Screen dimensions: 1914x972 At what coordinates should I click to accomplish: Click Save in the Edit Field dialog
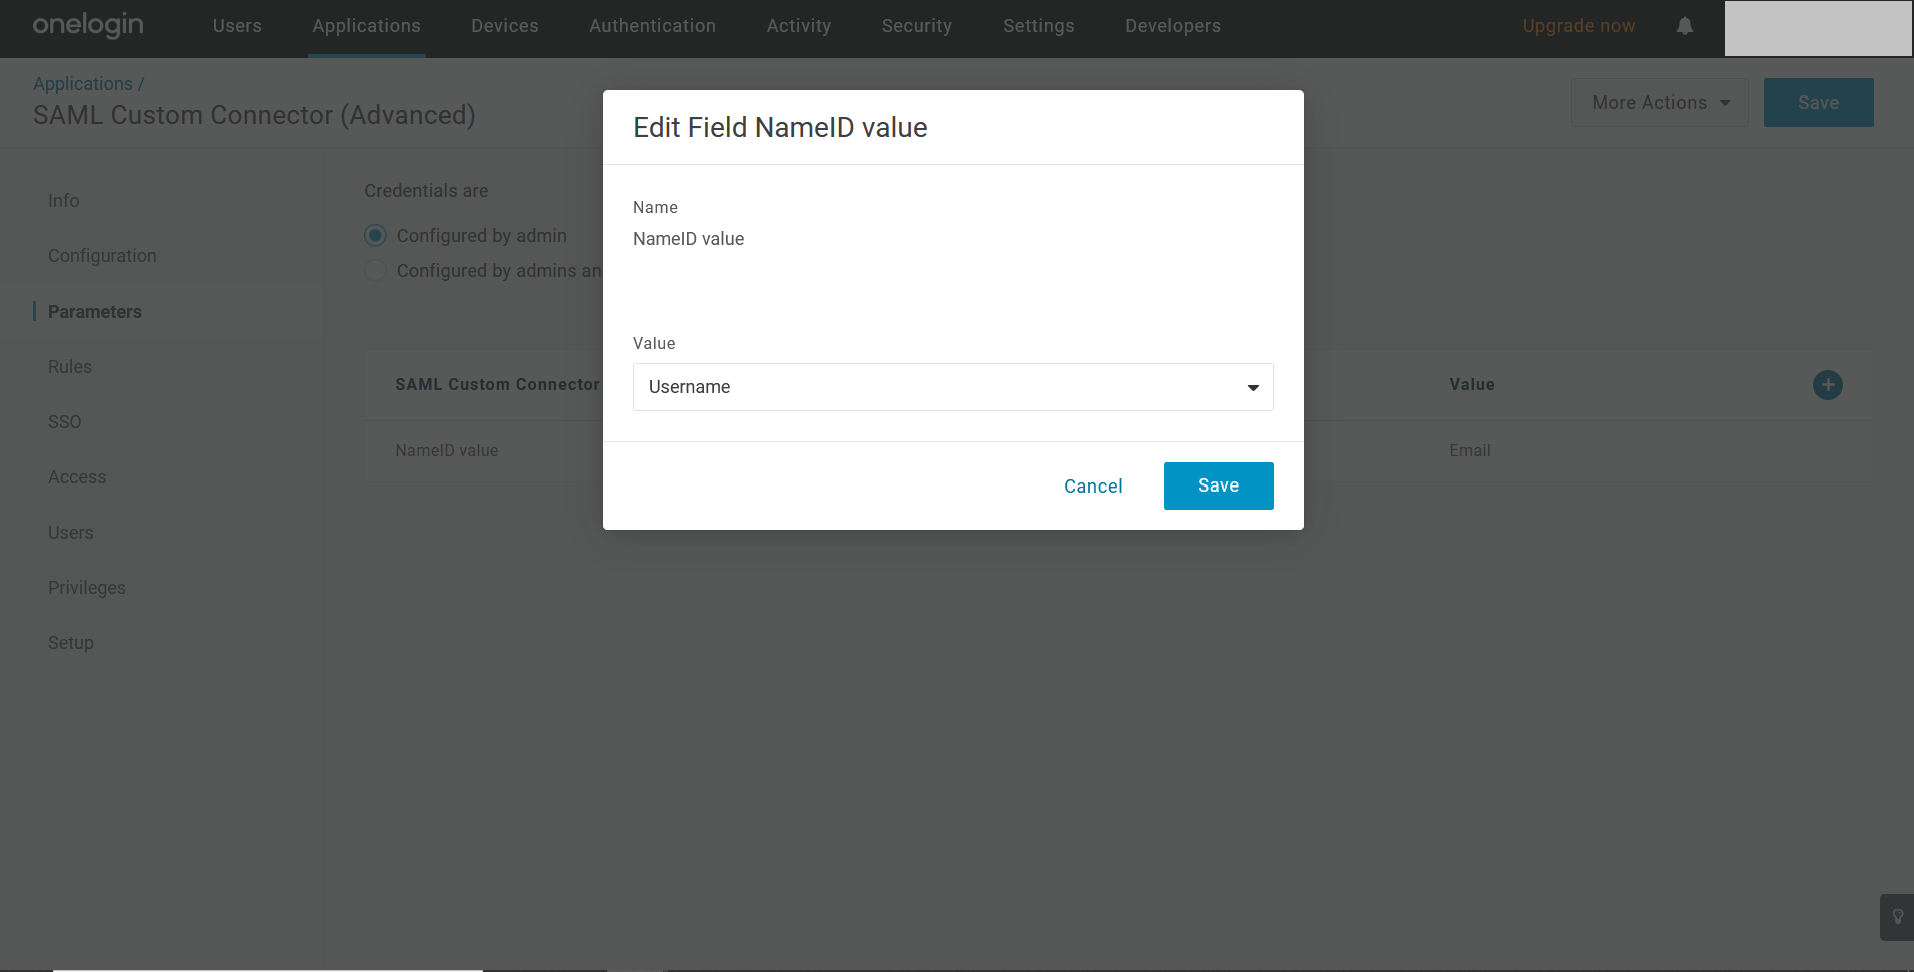pos(1218,486)
